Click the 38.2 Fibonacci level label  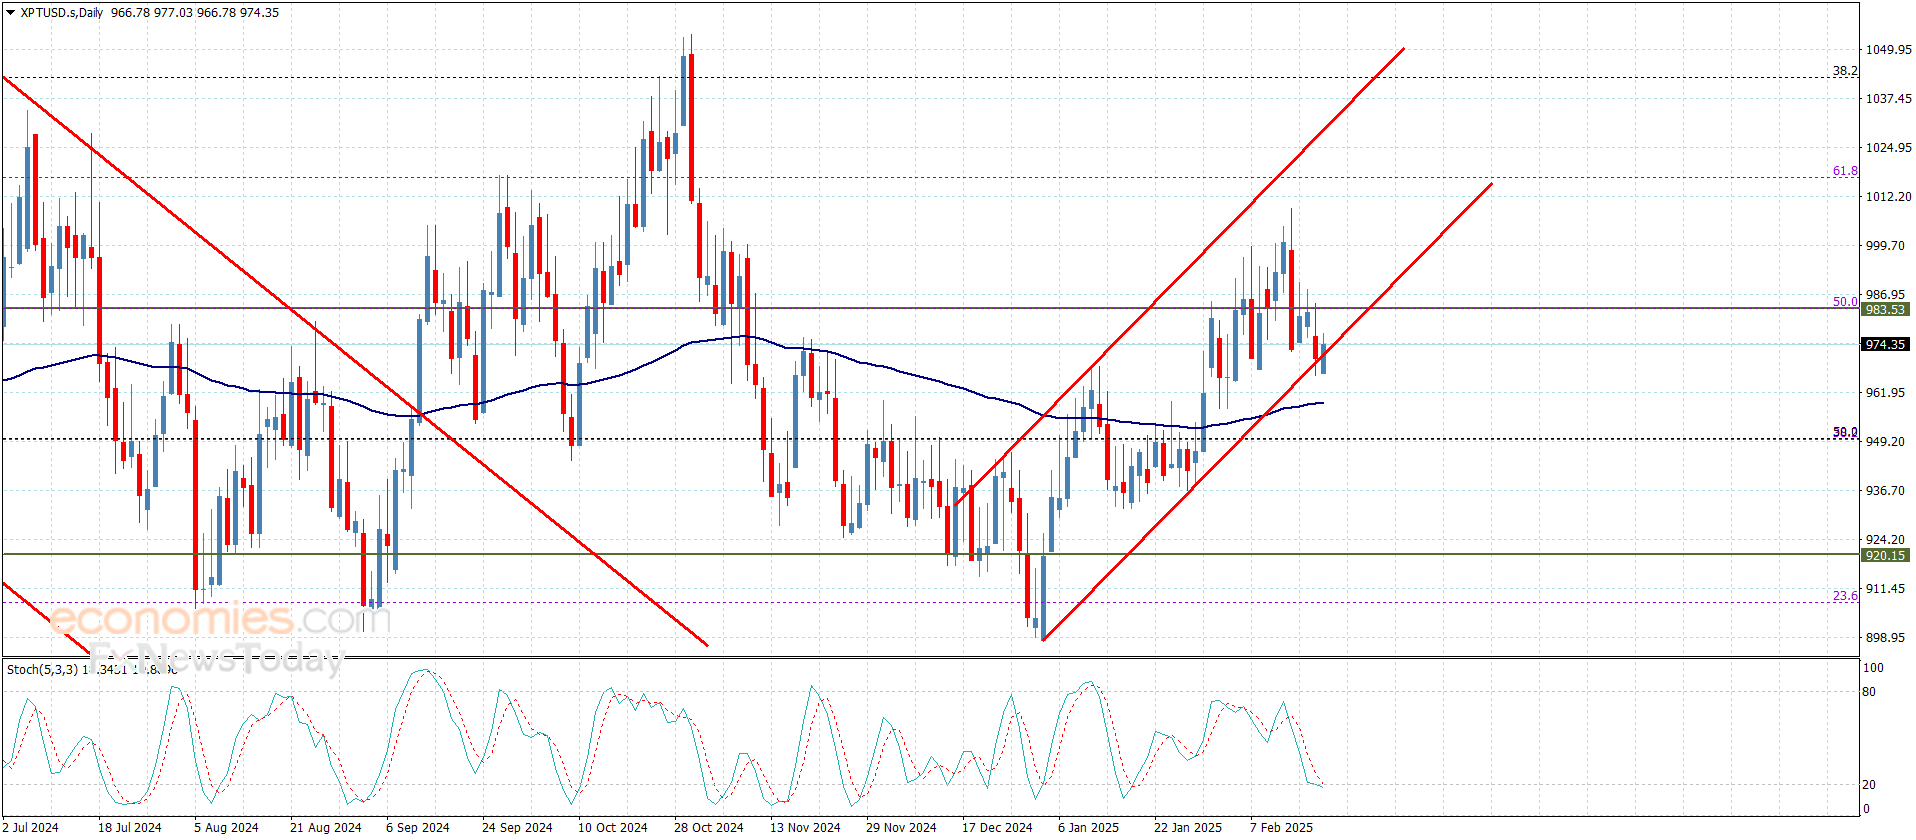click(1845, 71)
